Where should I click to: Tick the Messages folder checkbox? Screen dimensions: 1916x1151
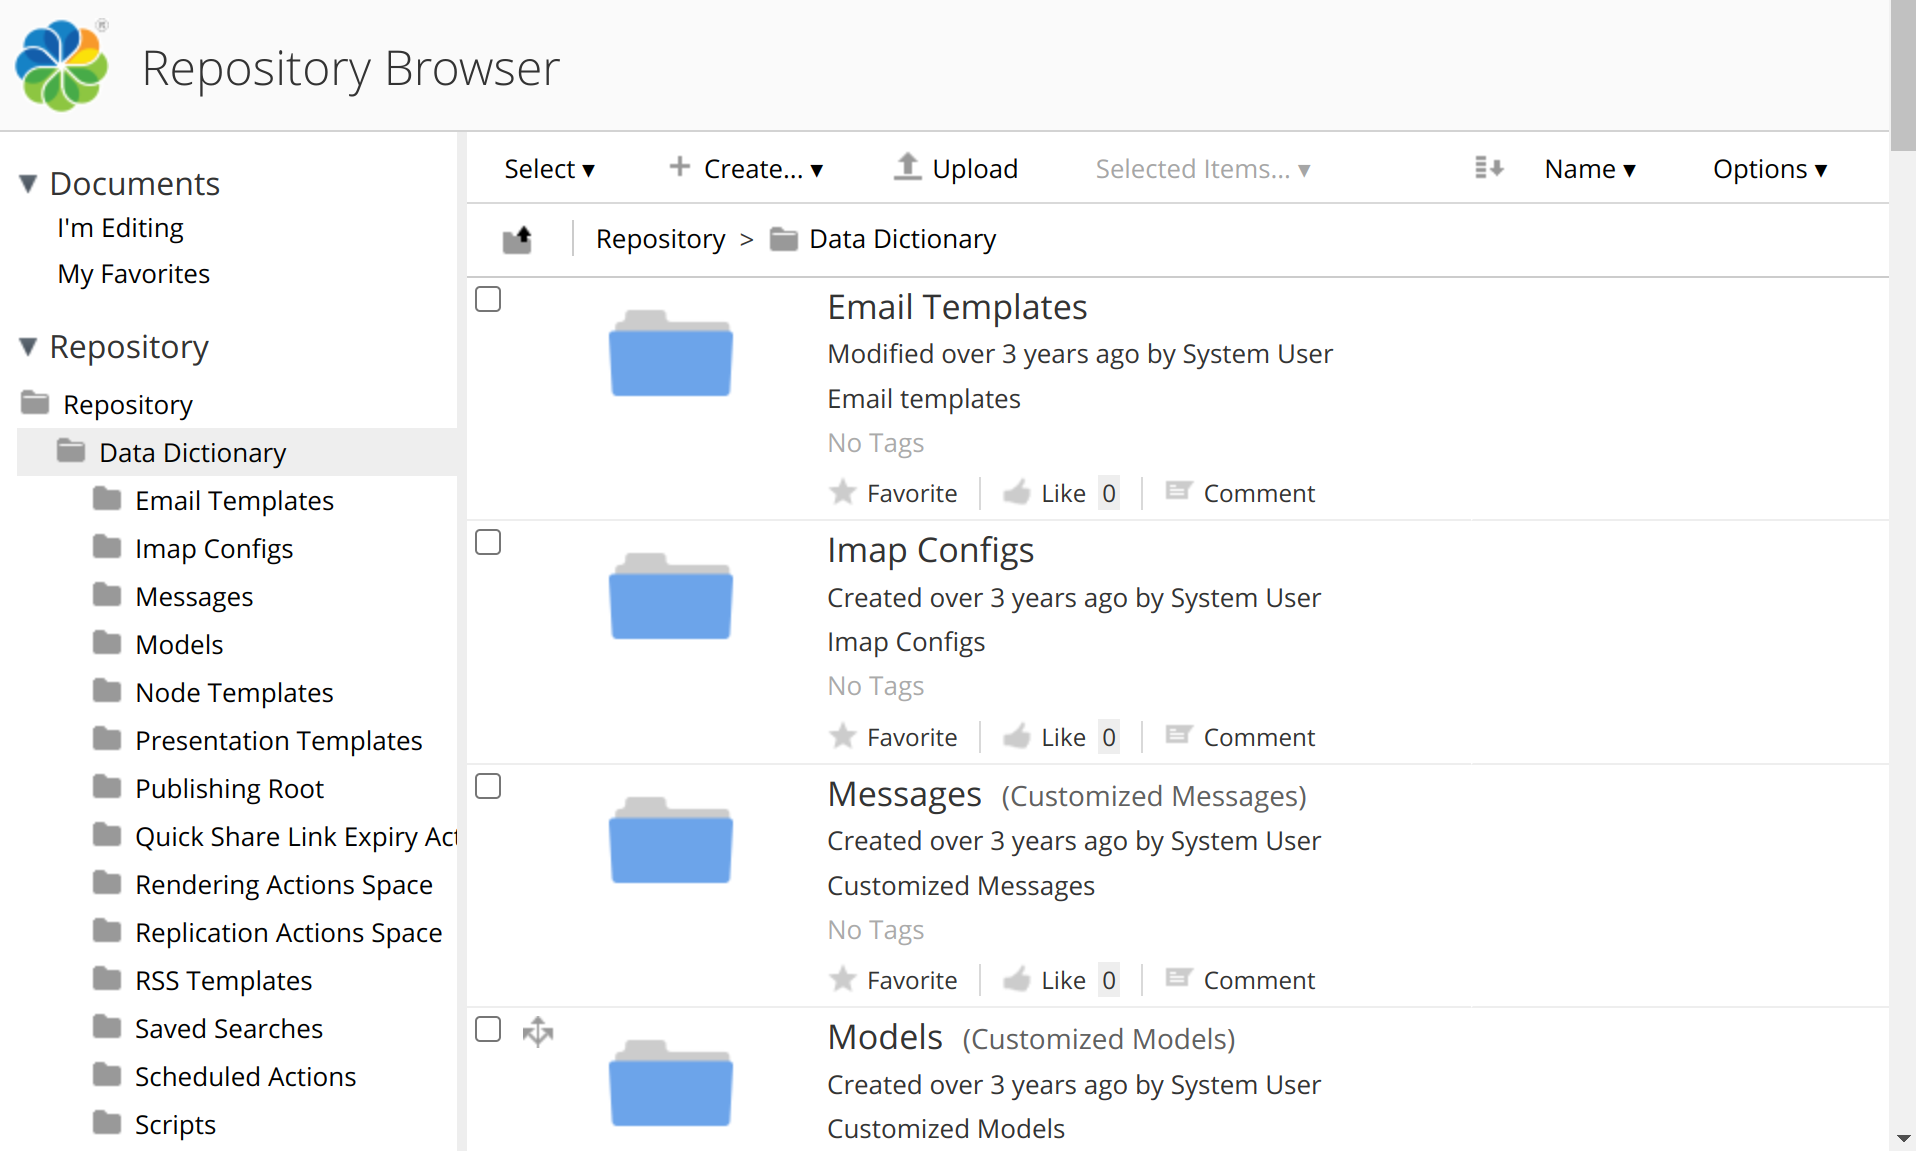tap(488, 786)
